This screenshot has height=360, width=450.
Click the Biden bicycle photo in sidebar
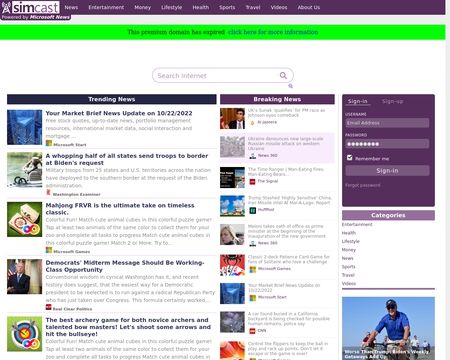click(388, 328)
